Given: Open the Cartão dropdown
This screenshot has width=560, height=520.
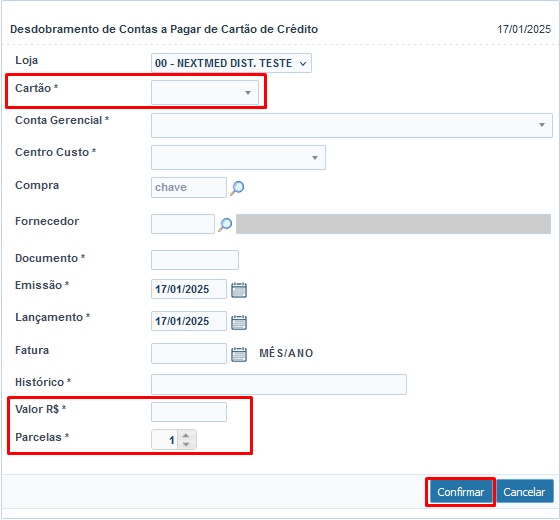Looking at the screenshot, I should coord(205,92).
